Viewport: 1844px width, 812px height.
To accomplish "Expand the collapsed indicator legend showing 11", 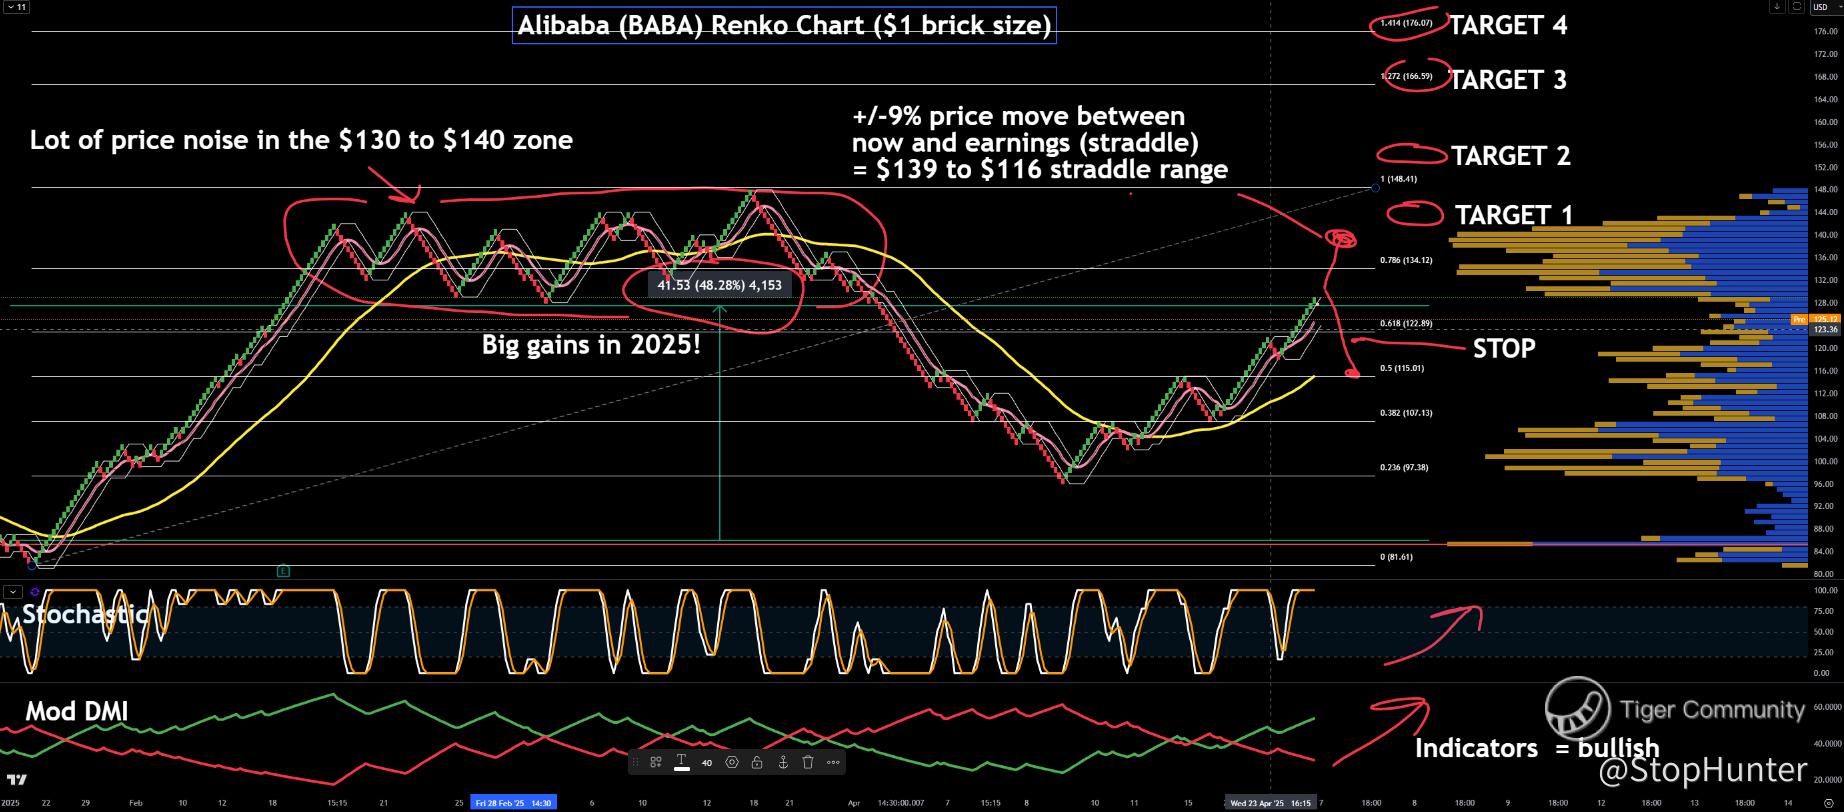I will 17,7.
